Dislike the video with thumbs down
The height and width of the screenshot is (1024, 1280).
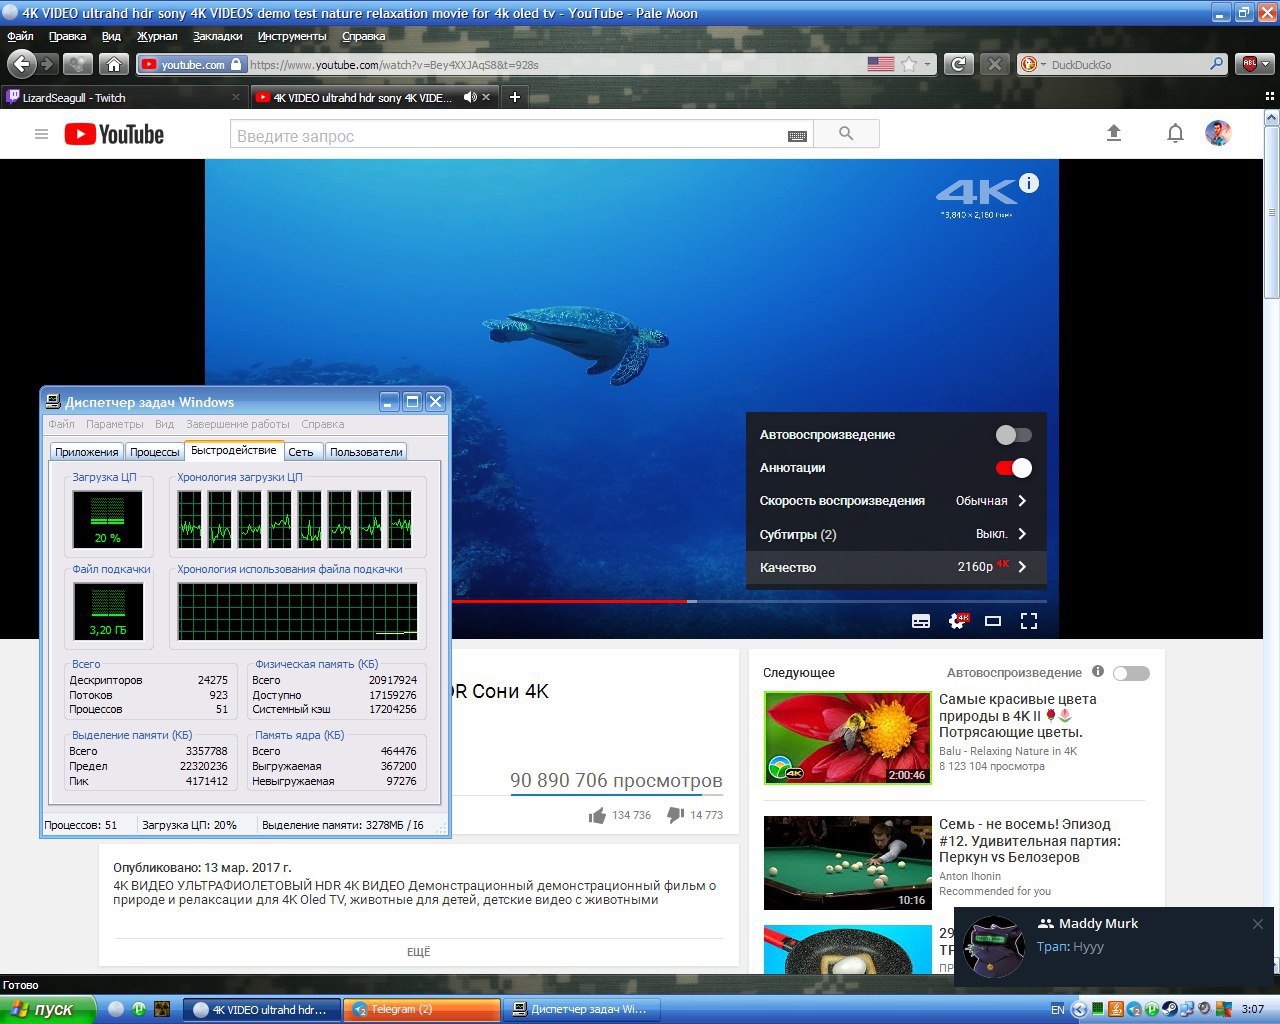pyautogui.click(x=675, y=816)
